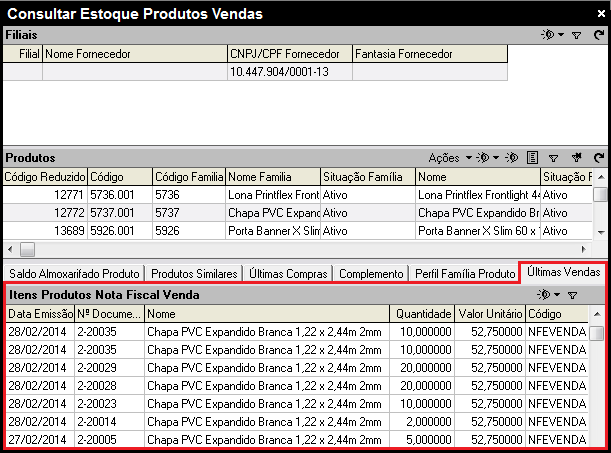
Task: Select document number 2-20028 cell
Action: point(109,386)
